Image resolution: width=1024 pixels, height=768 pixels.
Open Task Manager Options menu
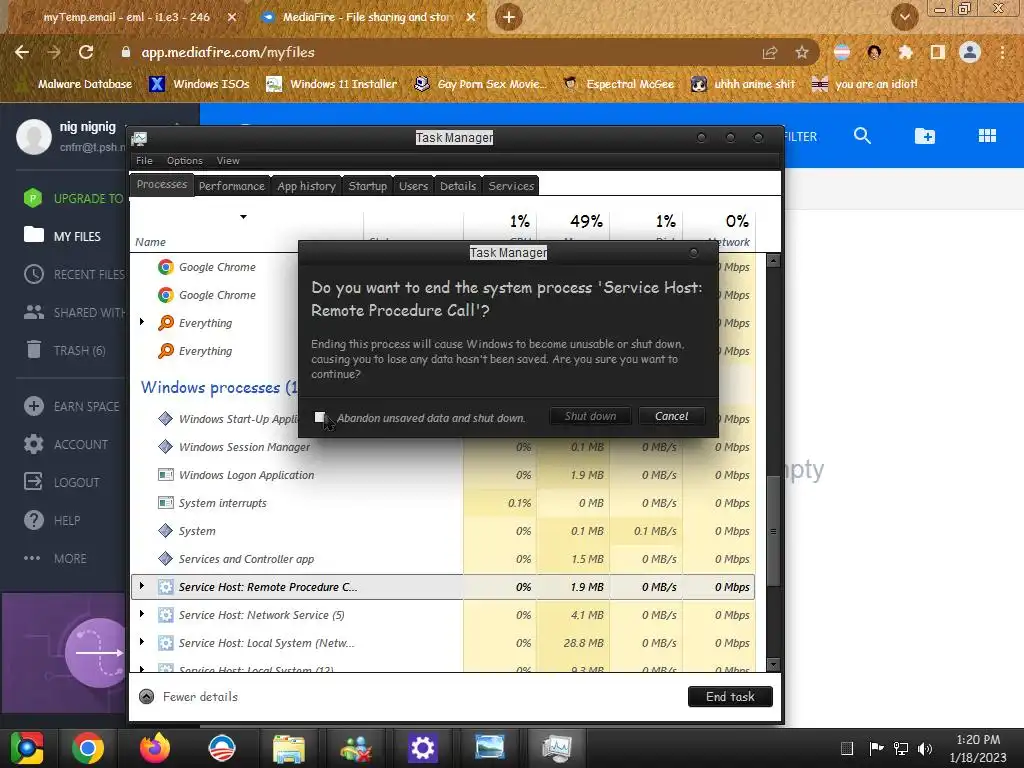pos(185,161)
